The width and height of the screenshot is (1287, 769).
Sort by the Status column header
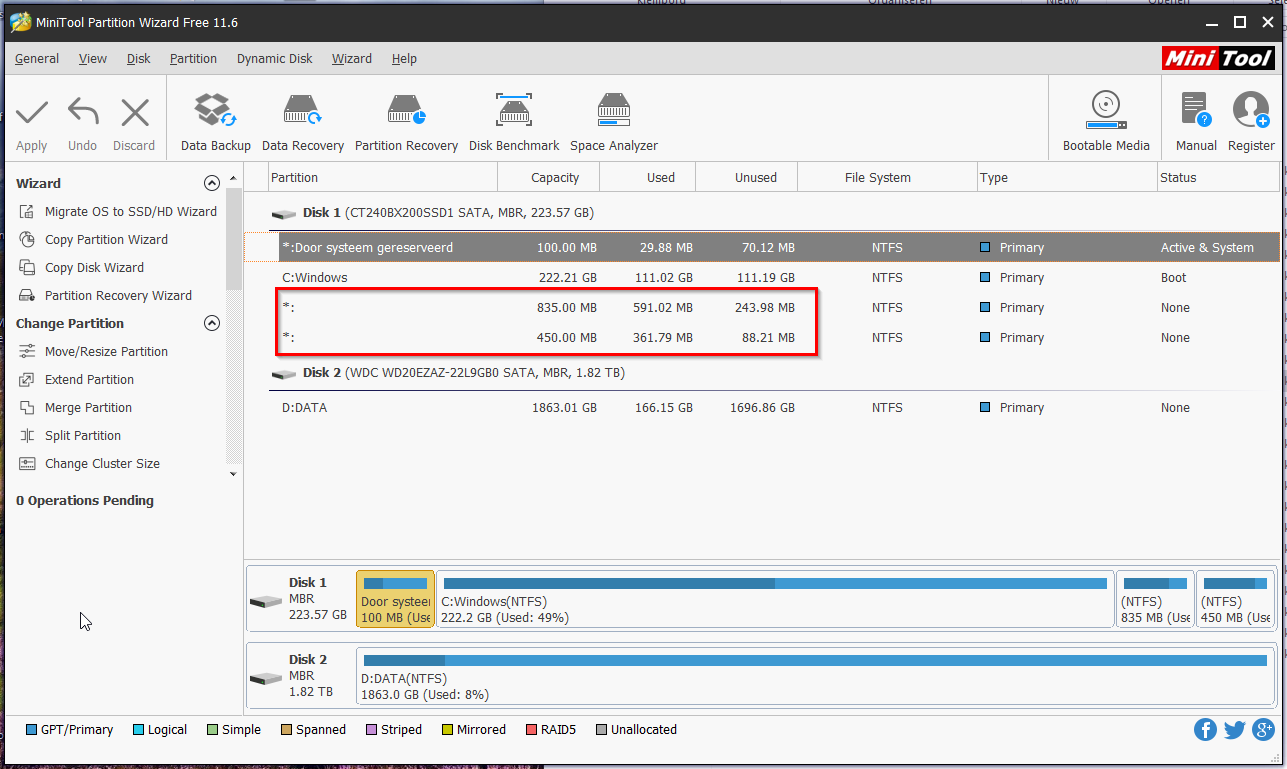click(x=1218, y=177)
